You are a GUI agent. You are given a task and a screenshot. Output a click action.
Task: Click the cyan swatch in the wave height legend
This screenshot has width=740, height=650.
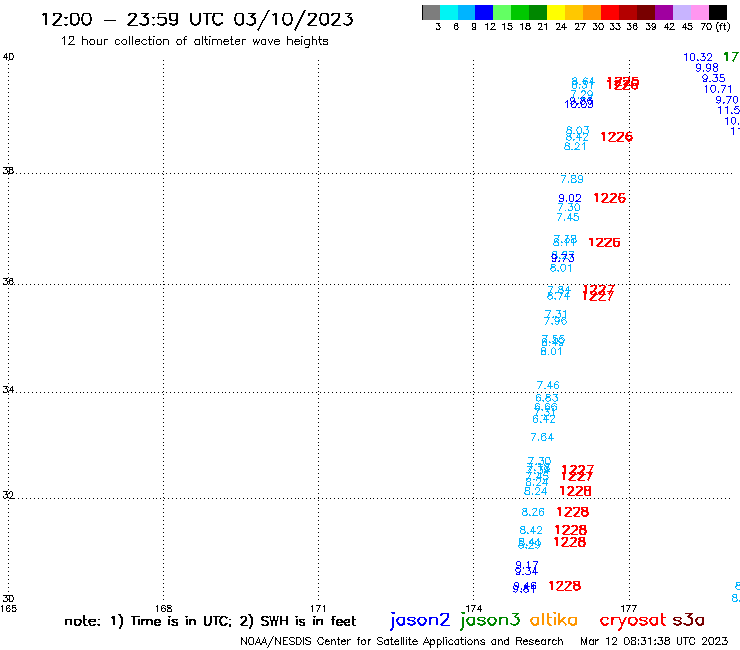pos(449,12)
